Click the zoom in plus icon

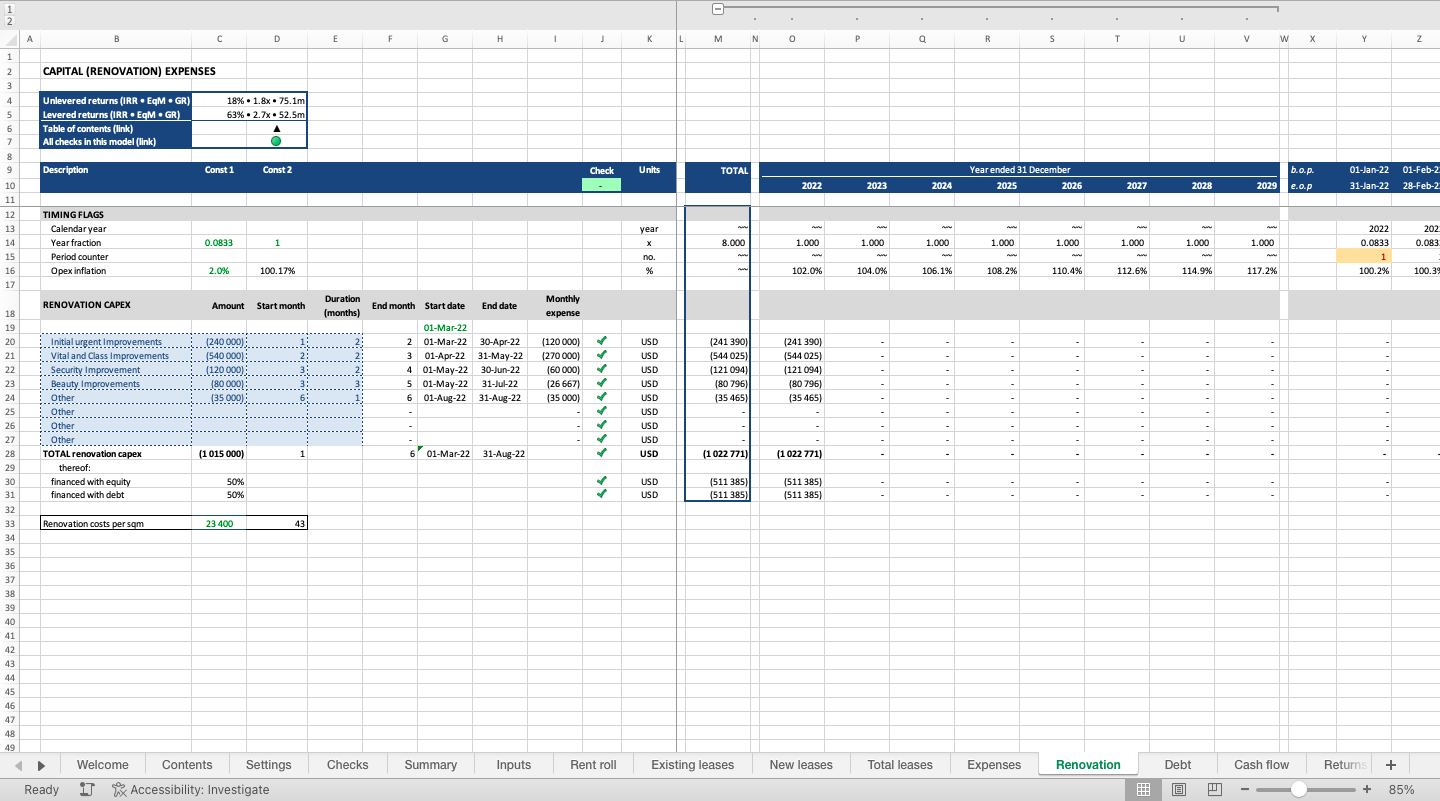pos(1366,789)
